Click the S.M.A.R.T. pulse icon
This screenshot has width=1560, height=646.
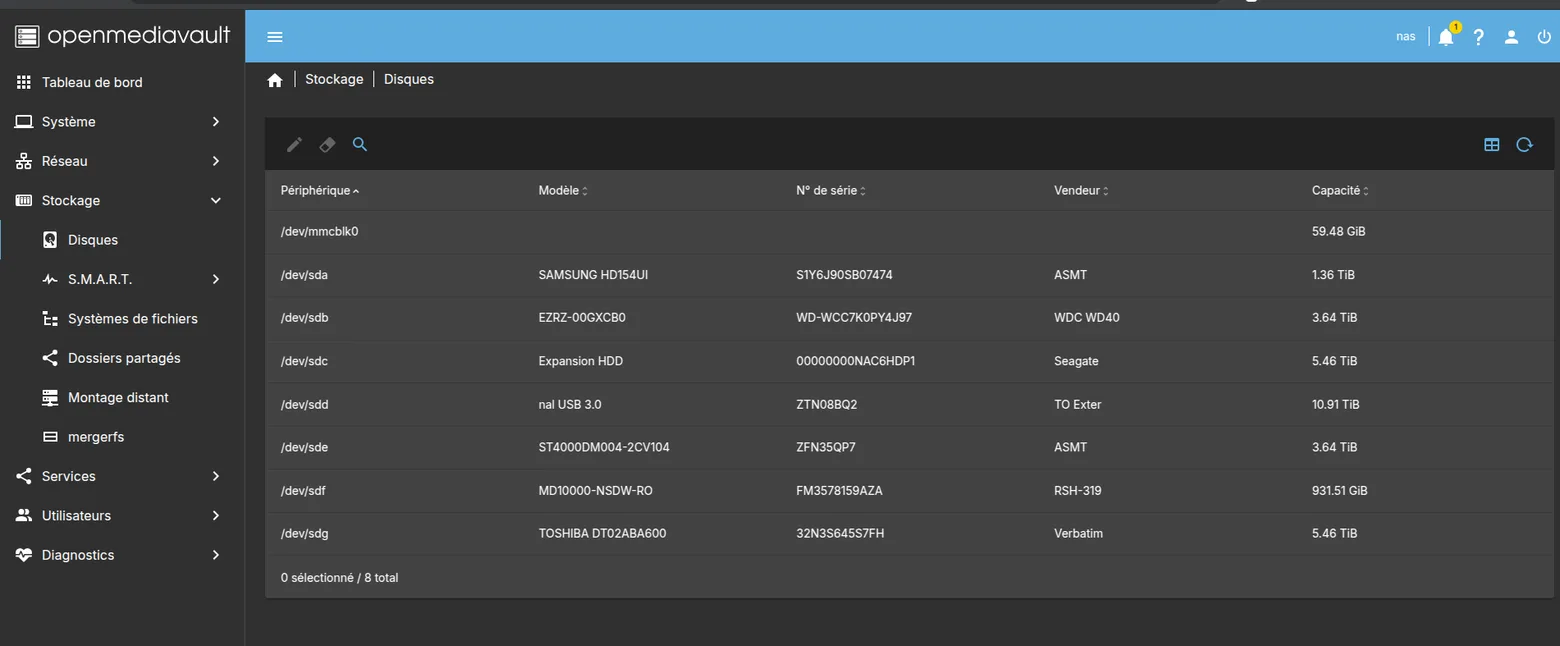(50, 279)
